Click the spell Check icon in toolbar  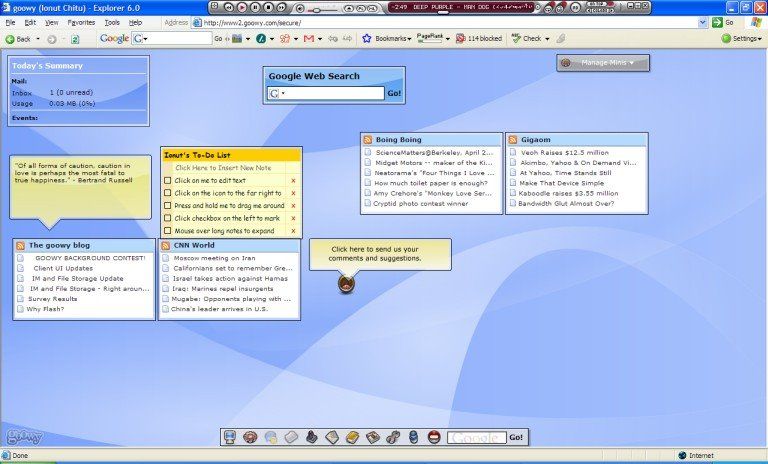pos(516,38)
